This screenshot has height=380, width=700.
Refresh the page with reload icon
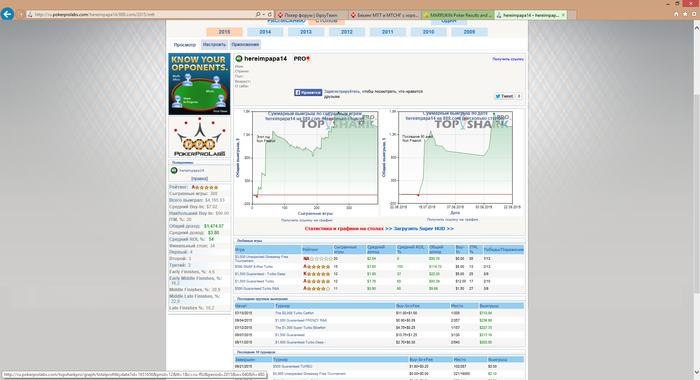tap(270, 15)
